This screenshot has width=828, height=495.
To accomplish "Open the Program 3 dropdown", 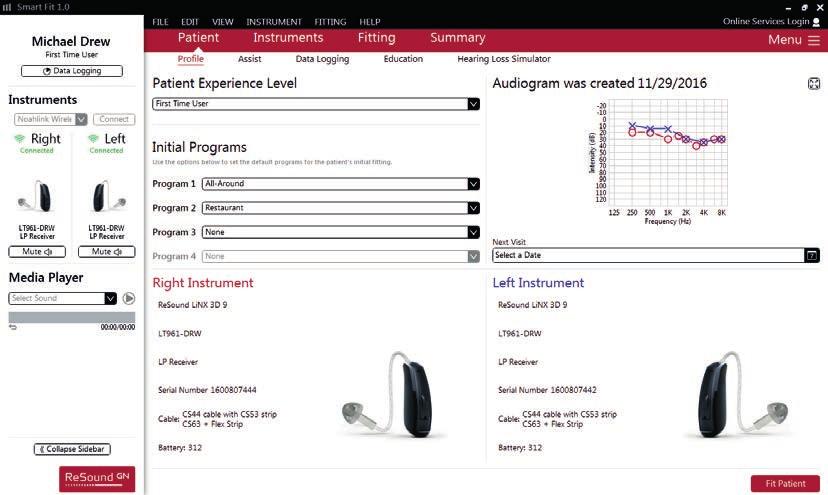I will [x=341, y=232].
